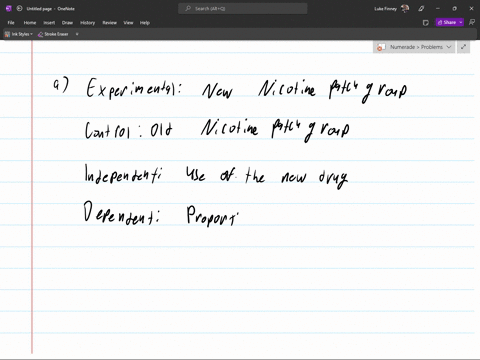This screenshot has height=360, width=480.
Task: Open the Luke Finney account picture
Action: click(x=405, y=8)
